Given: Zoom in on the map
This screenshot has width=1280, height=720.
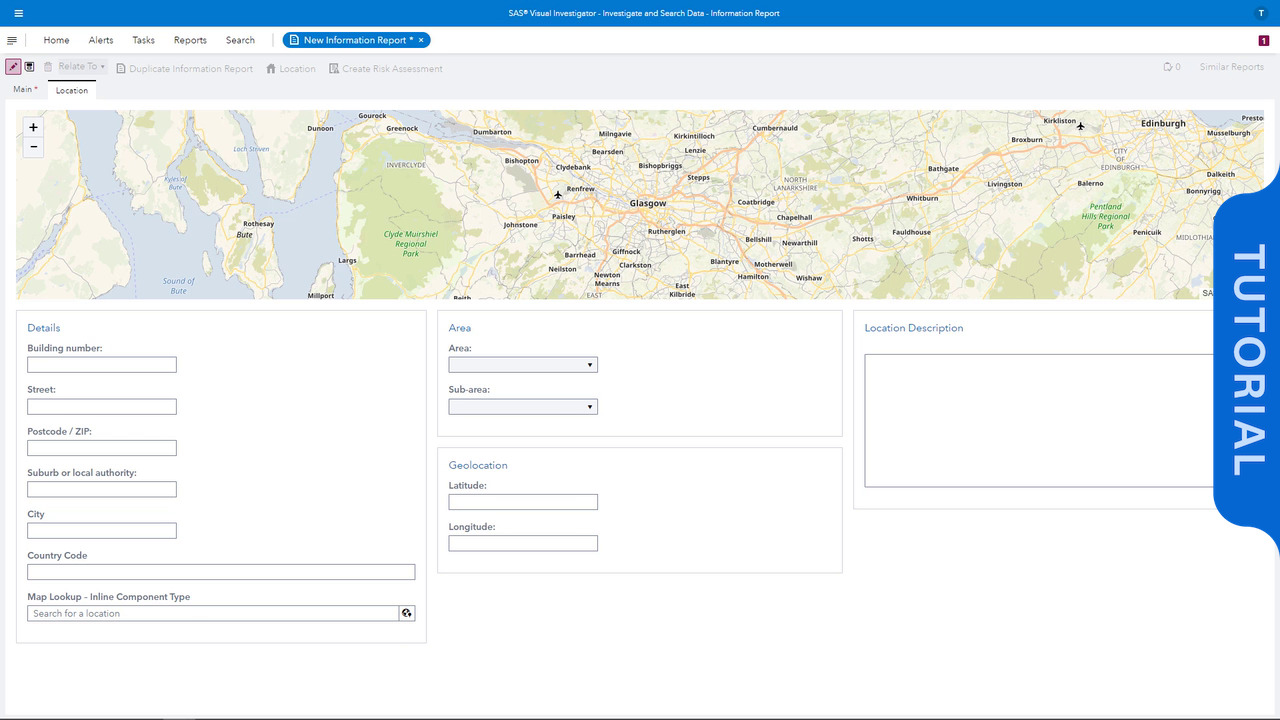Looking at the screenshot, I should 33,127.
